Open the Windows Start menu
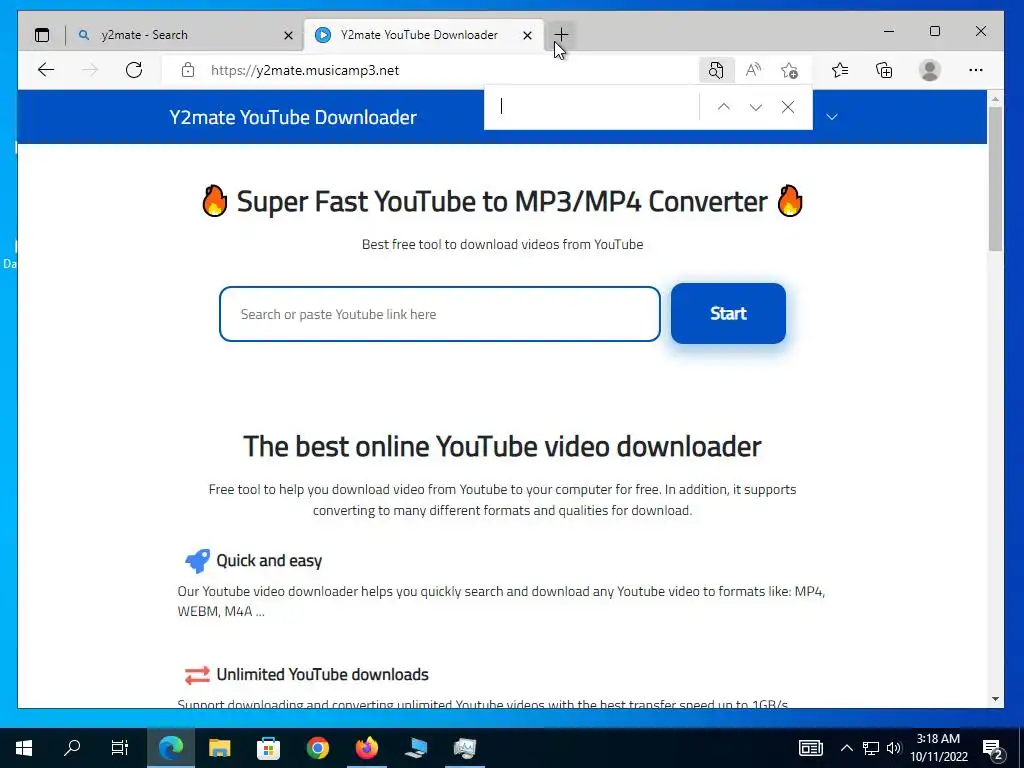This screenshot has width=1024, height=768. click(x=24, y=748)
